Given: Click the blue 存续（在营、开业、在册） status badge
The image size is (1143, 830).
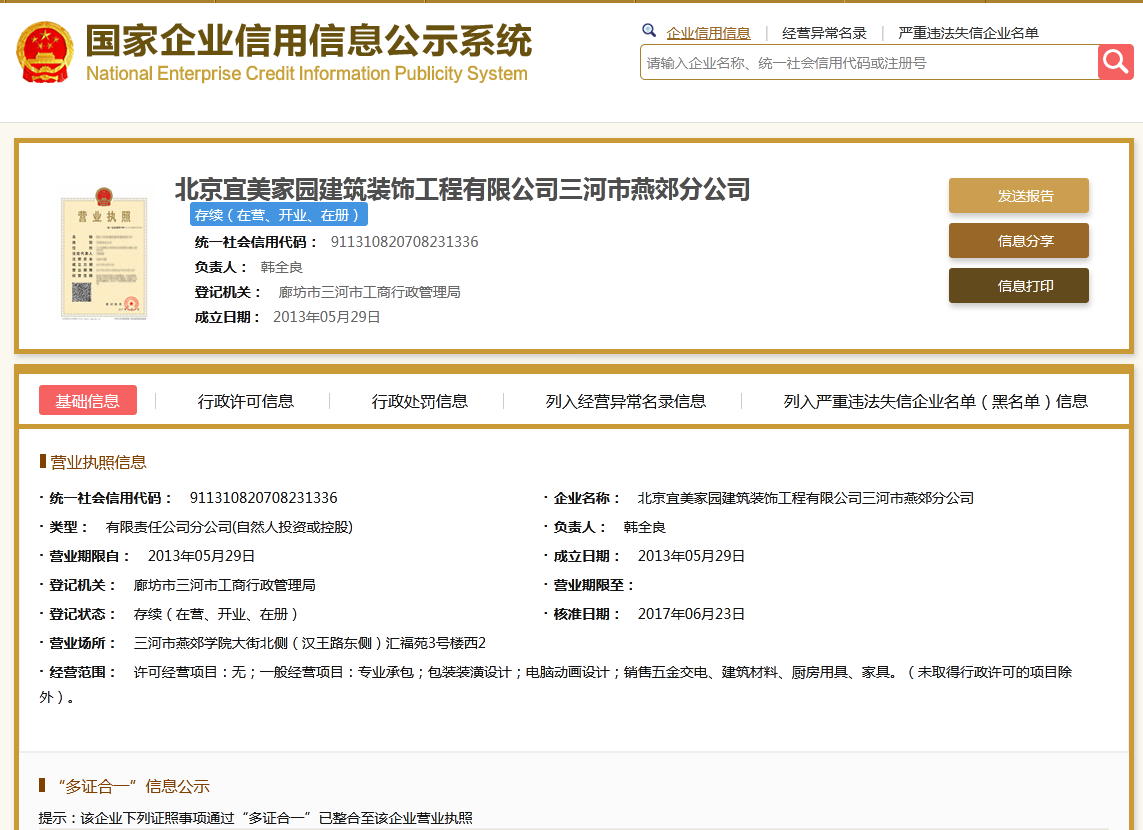Looking at the screenshot, I should (x=278, y=215).
